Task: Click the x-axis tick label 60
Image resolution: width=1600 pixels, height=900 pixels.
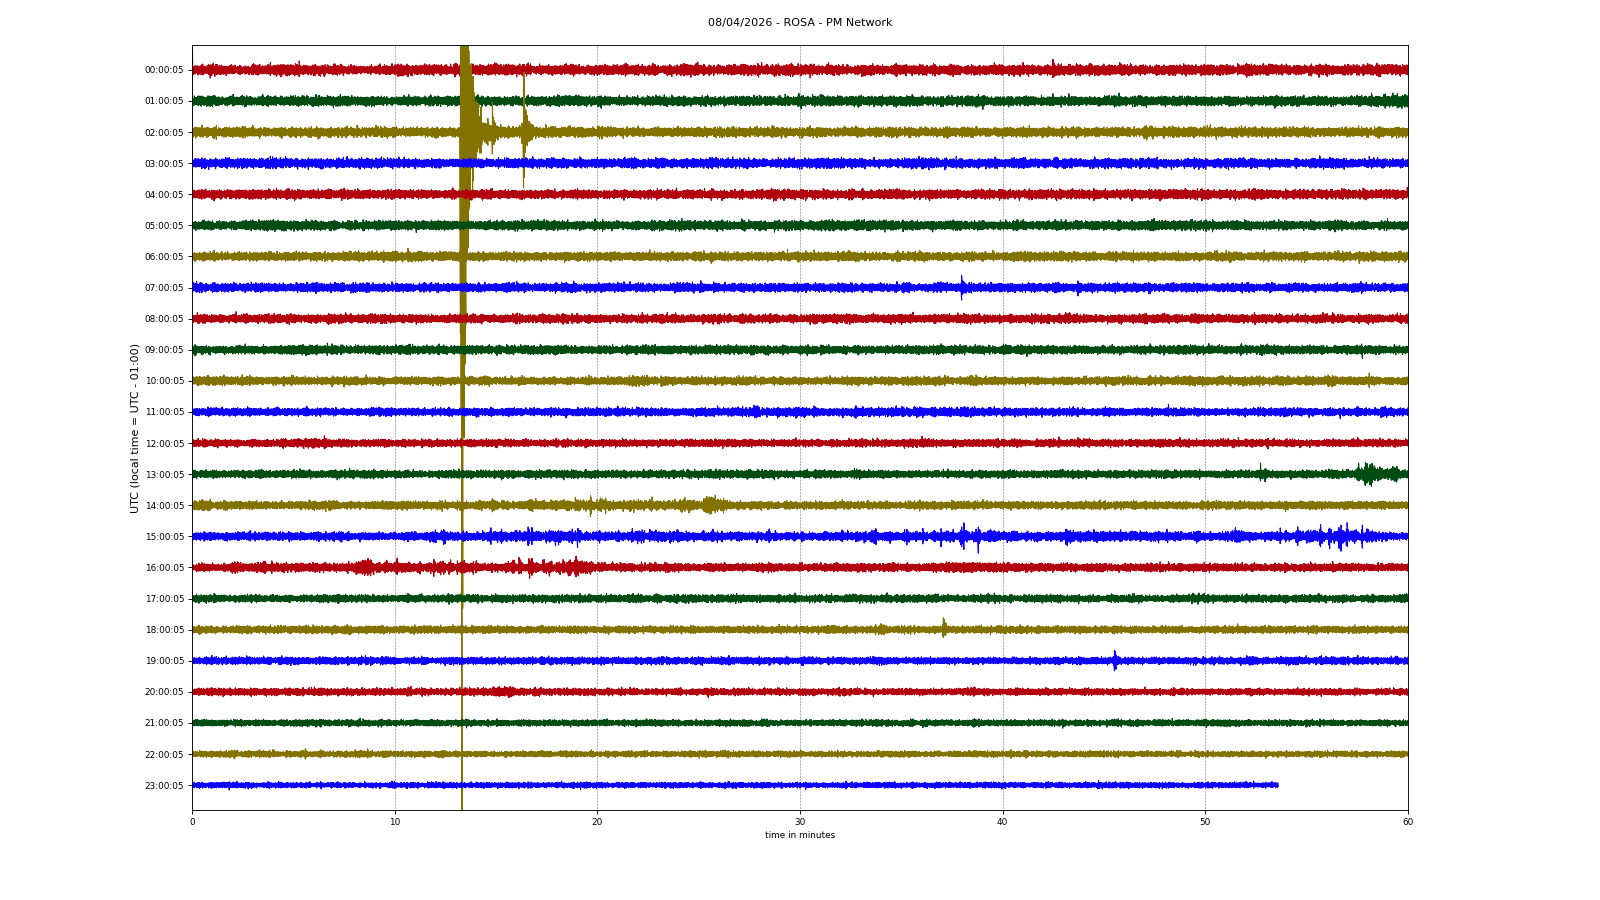Action: (1407, 822)
